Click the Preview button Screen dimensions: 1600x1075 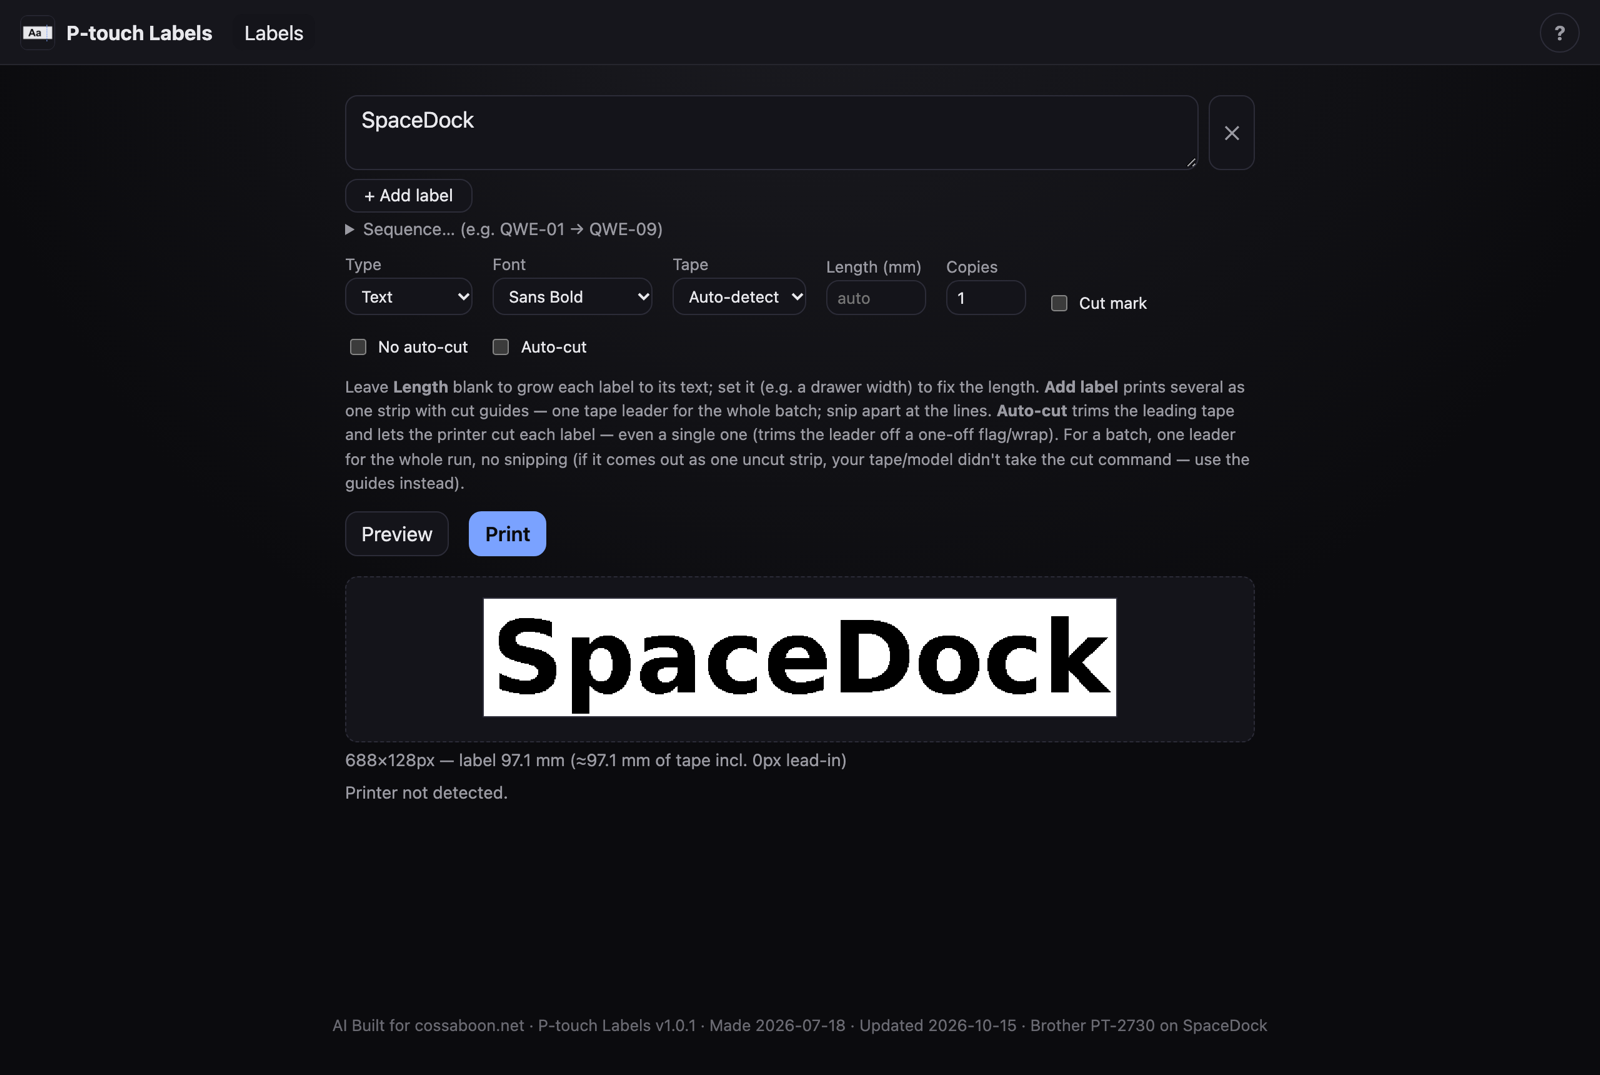pyautogui.click(x=397, y=534)
